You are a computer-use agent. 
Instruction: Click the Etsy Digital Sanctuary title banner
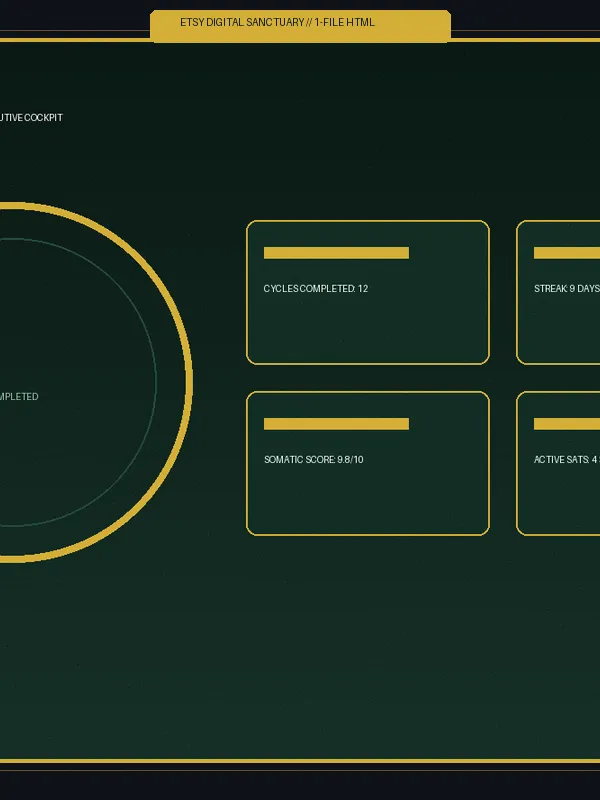[301, 26]
